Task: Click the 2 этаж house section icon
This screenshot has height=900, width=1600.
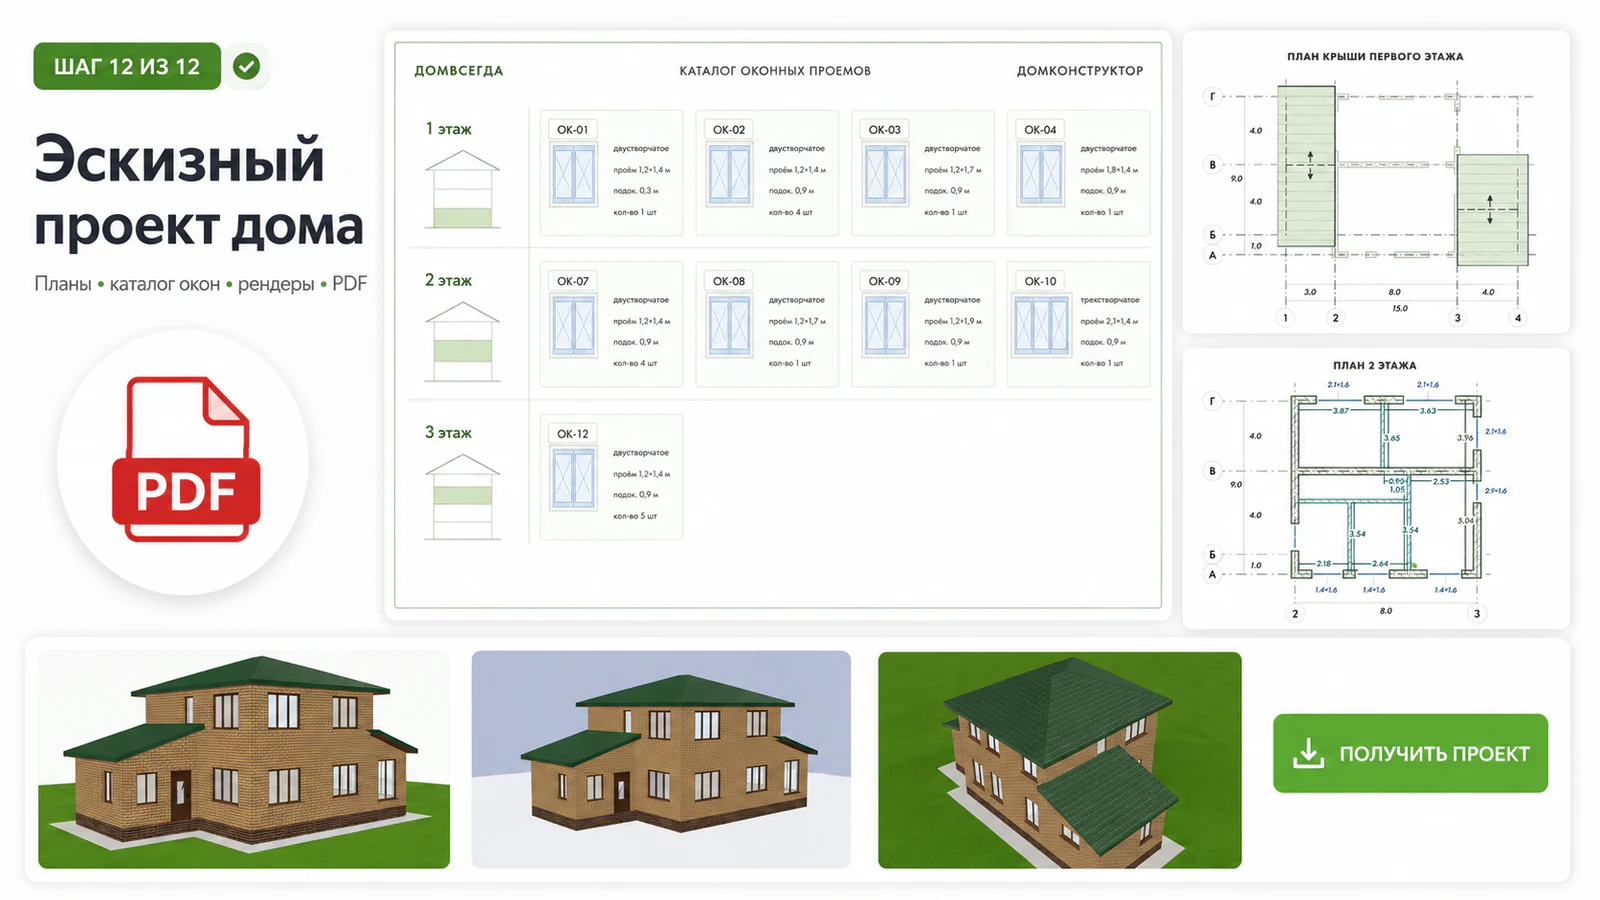Action: click(x=463, y=342)
